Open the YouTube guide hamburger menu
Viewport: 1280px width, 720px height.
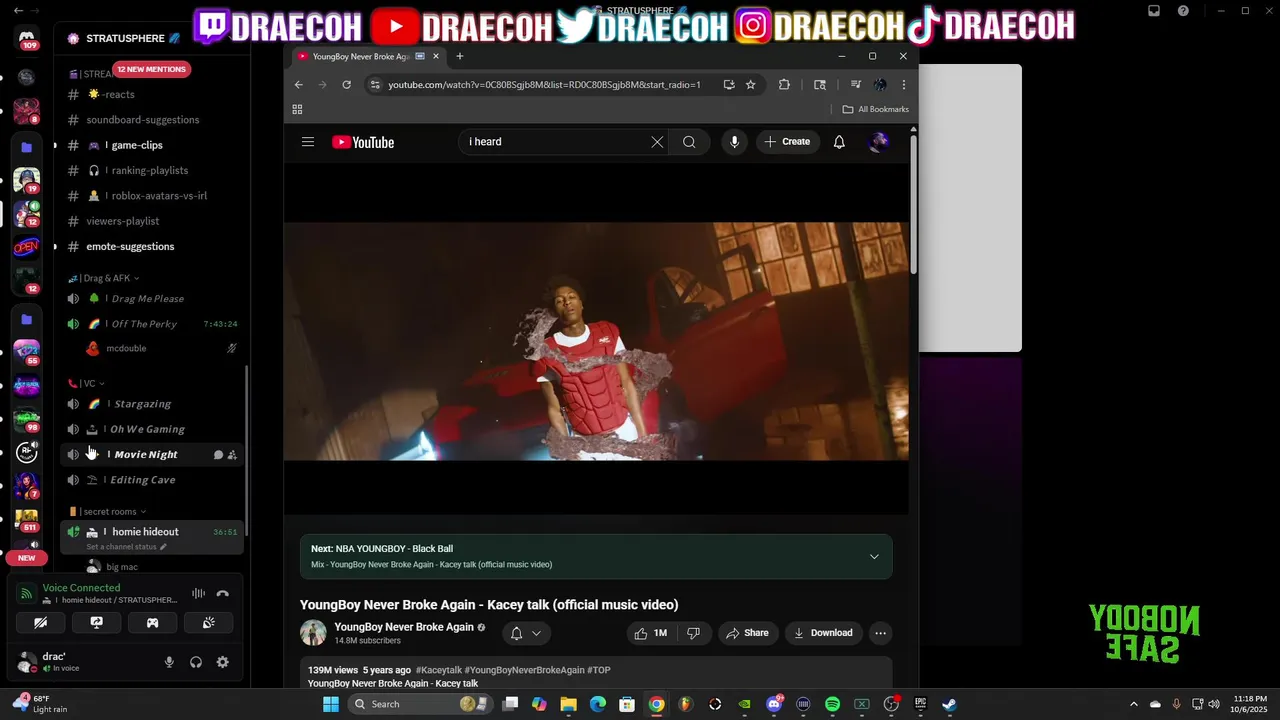[x=308, y=142]
